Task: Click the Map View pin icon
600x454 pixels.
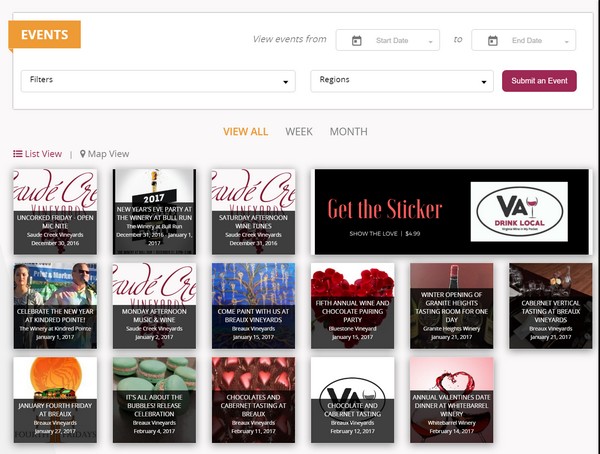Action: (x=83, y=154)
